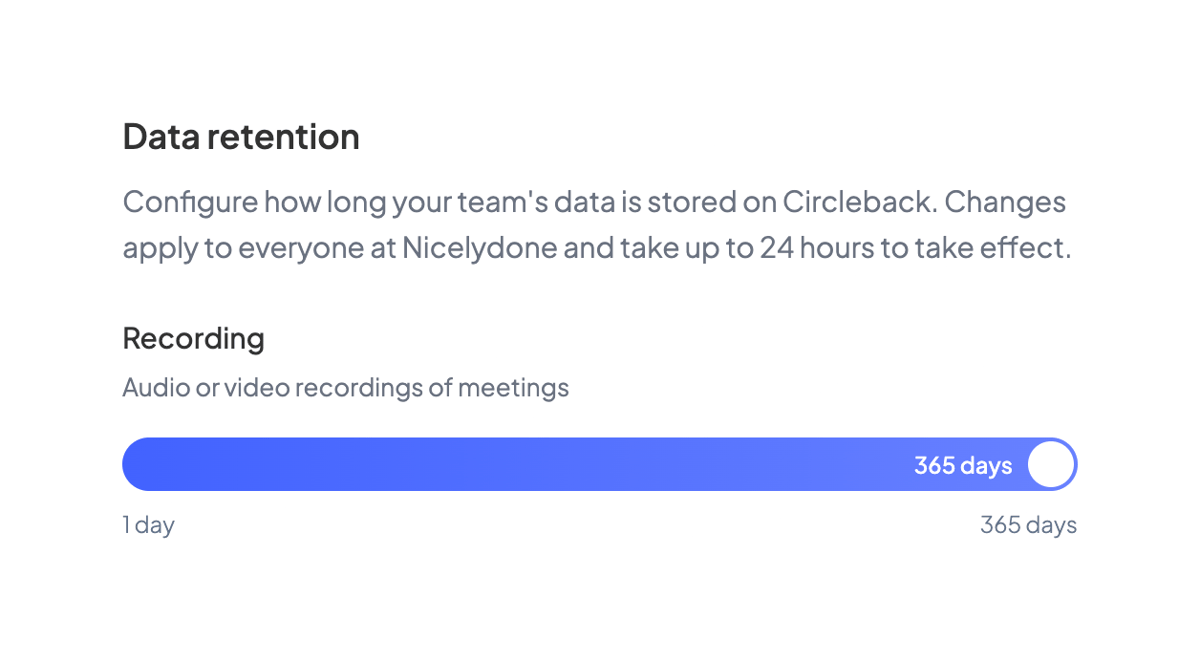Click the recording retention slider track

point(600,464)
